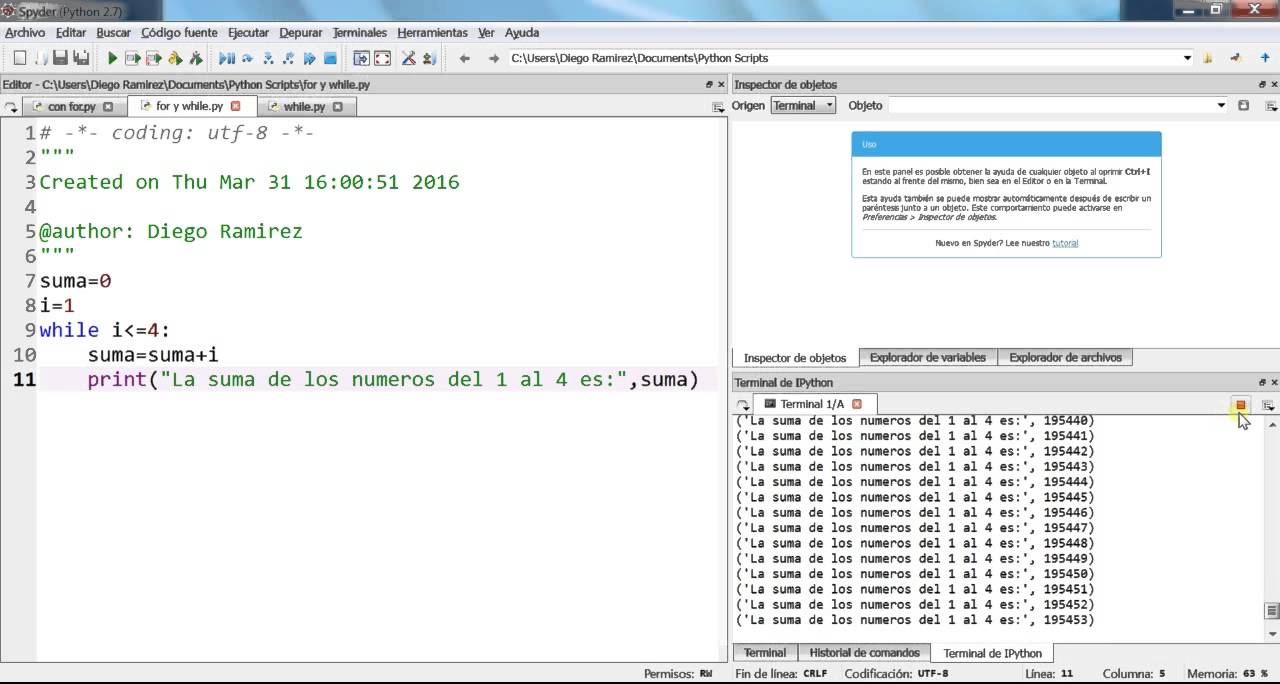This screenshot has height=684, width=1280.
Task: Open the Herramientas menu
Action: (x=432, y=33)
